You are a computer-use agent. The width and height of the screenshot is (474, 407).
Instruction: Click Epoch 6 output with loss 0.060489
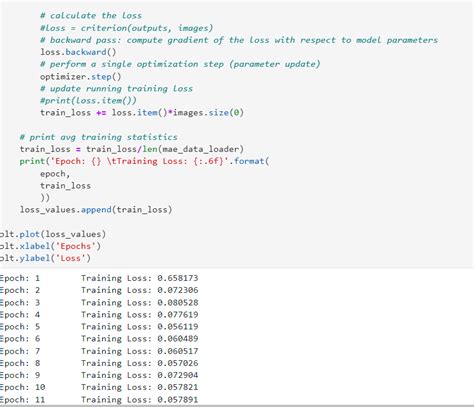pos(99,338)
